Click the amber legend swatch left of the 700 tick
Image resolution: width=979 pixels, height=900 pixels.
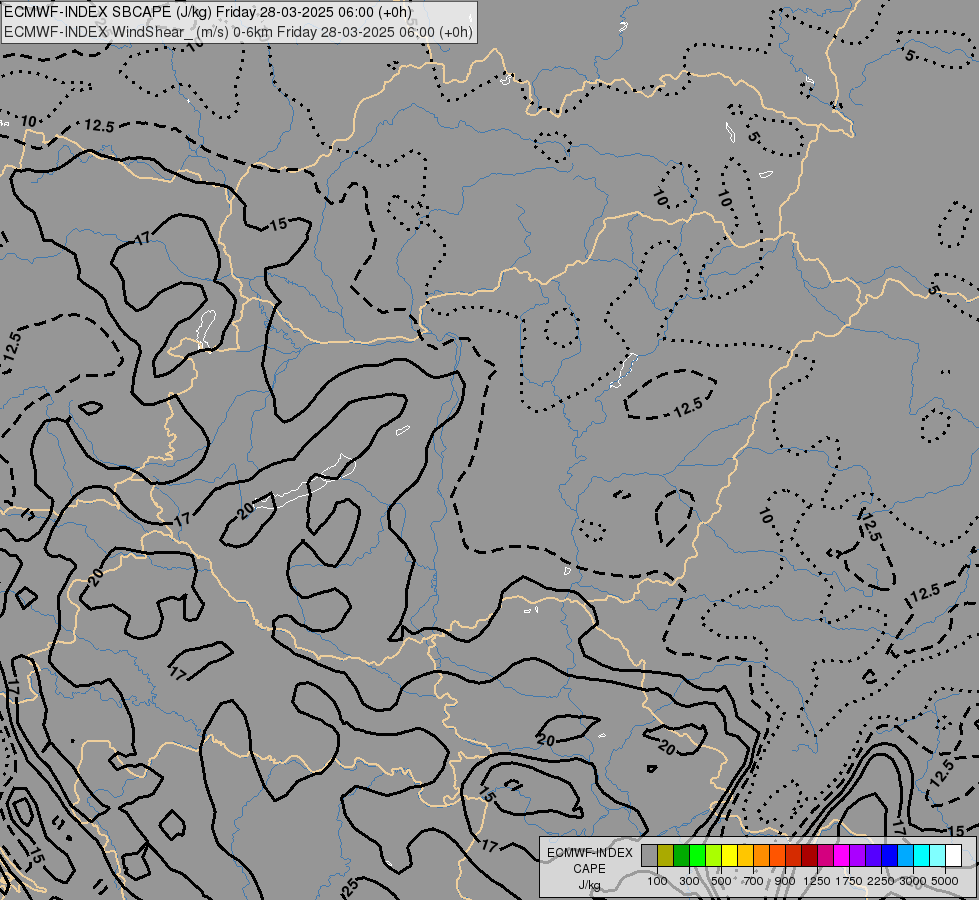[x=745, y=856]
